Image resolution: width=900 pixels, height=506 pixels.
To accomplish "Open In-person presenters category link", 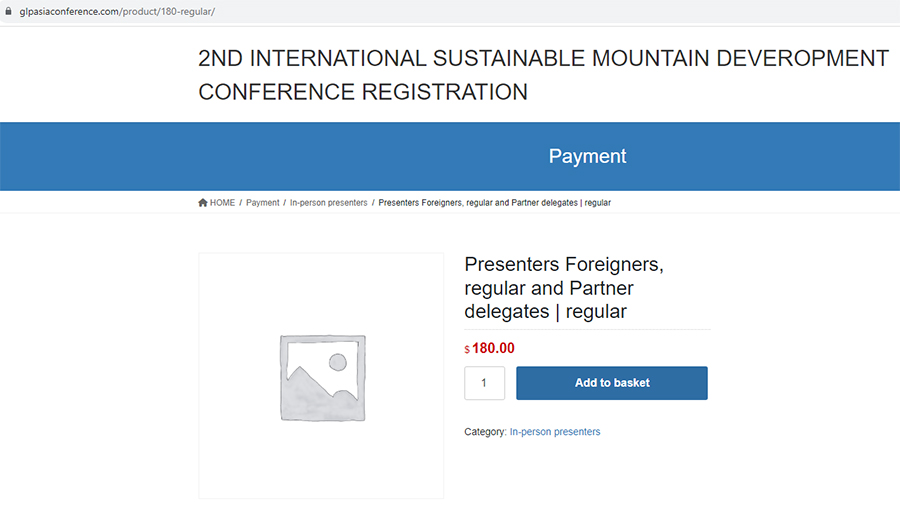I will tap(555, 431).
